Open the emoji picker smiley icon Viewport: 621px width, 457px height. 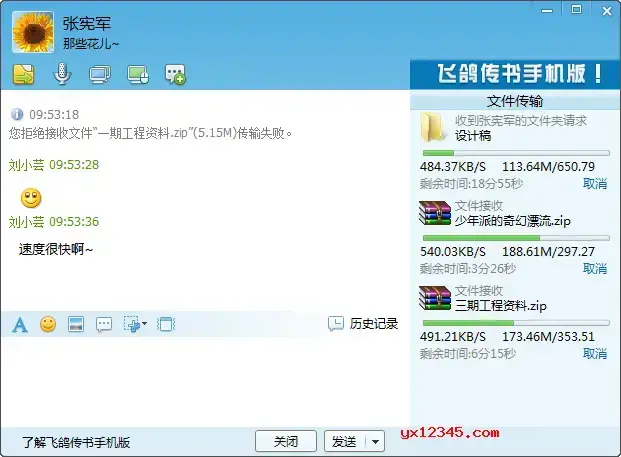click(48, 324)
